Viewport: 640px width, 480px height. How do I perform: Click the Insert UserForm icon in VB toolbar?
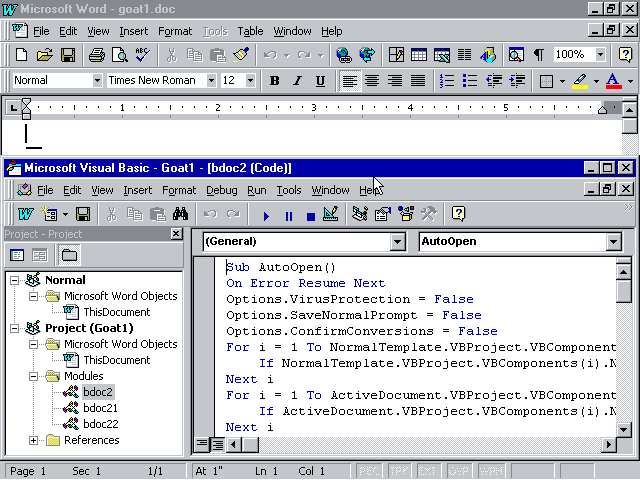49,214
